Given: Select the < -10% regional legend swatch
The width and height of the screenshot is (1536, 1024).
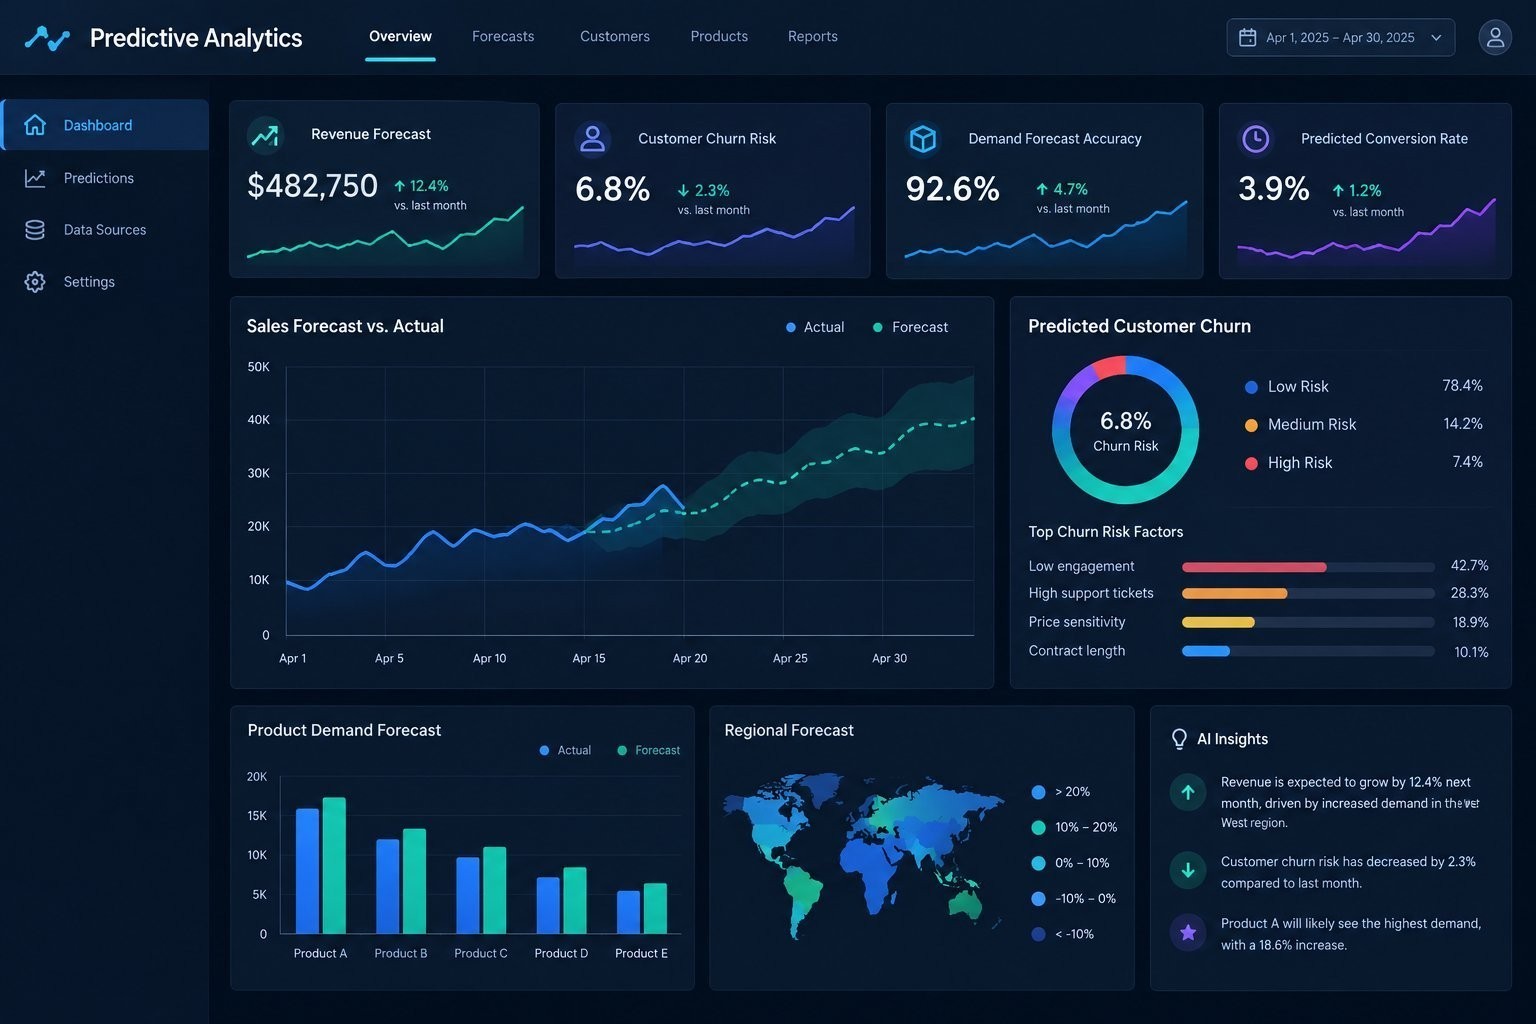Looking at the screenshot, I should (1038, 934).
